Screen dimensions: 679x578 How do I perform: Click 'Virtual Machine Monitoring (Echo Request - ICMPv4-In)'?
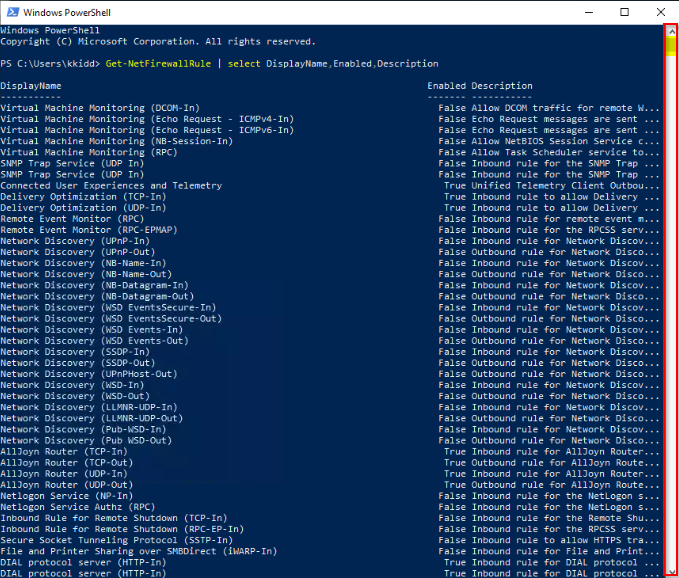tap(147, 119)
